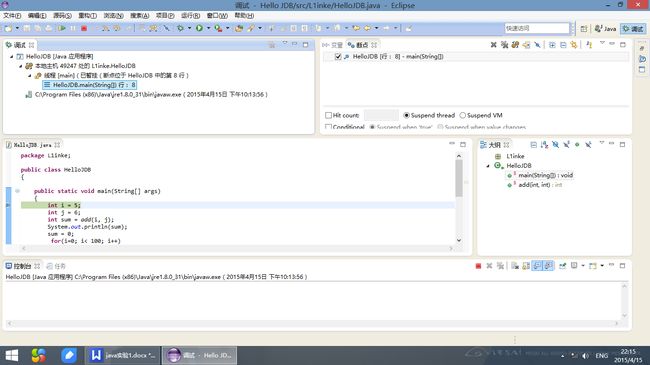Collapse the main thread node in debug view

coord(30,75)
